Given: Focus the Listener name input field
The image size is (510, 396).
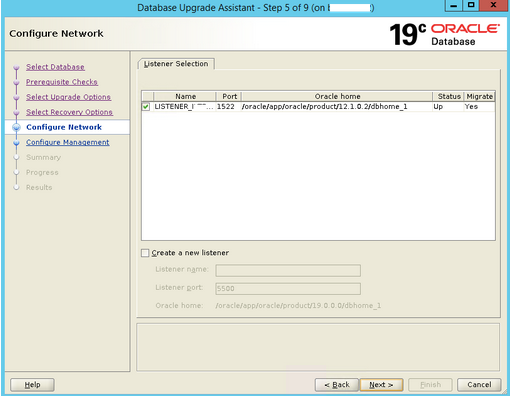Looking at the screenshot, I should (x=288, y=270).
